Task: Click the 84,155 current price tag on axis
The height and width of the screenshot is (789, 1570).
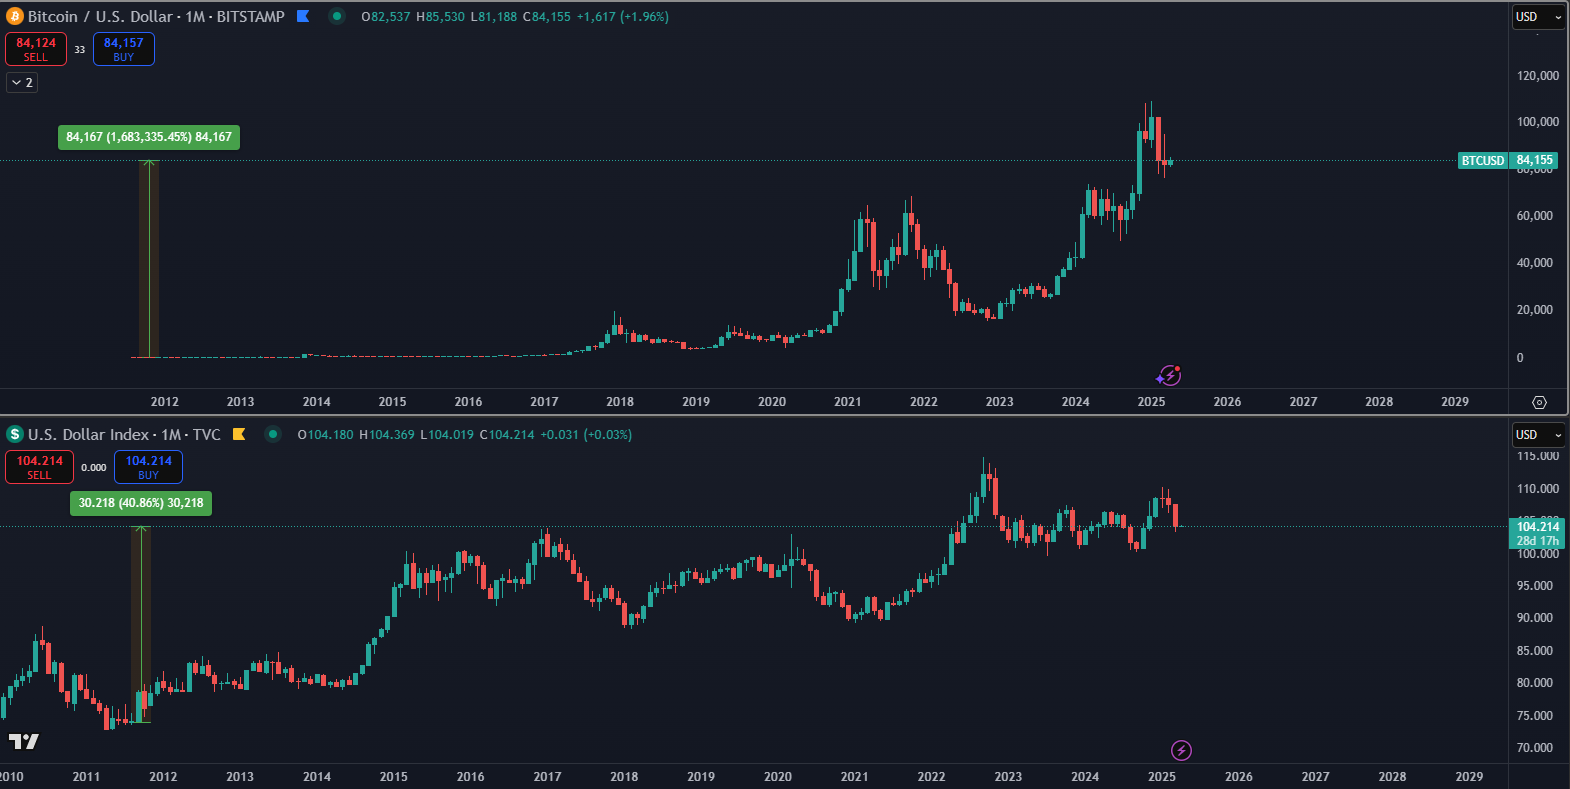Action: point(1534,160)
